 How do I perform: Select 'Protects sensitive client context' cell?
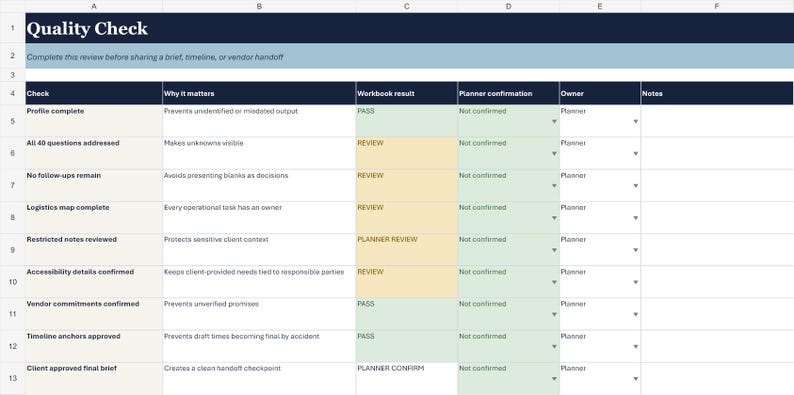[x=259, y=250]
